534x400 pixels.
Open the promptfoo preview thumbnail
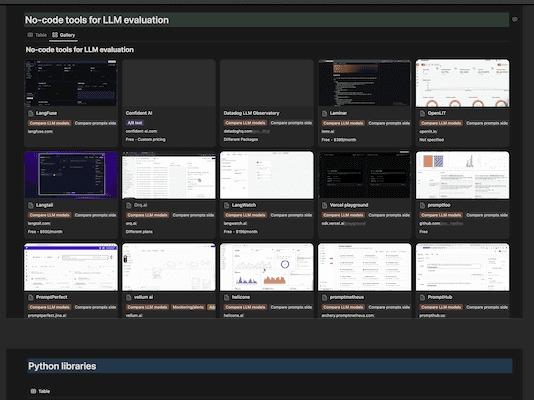[462, 175]
